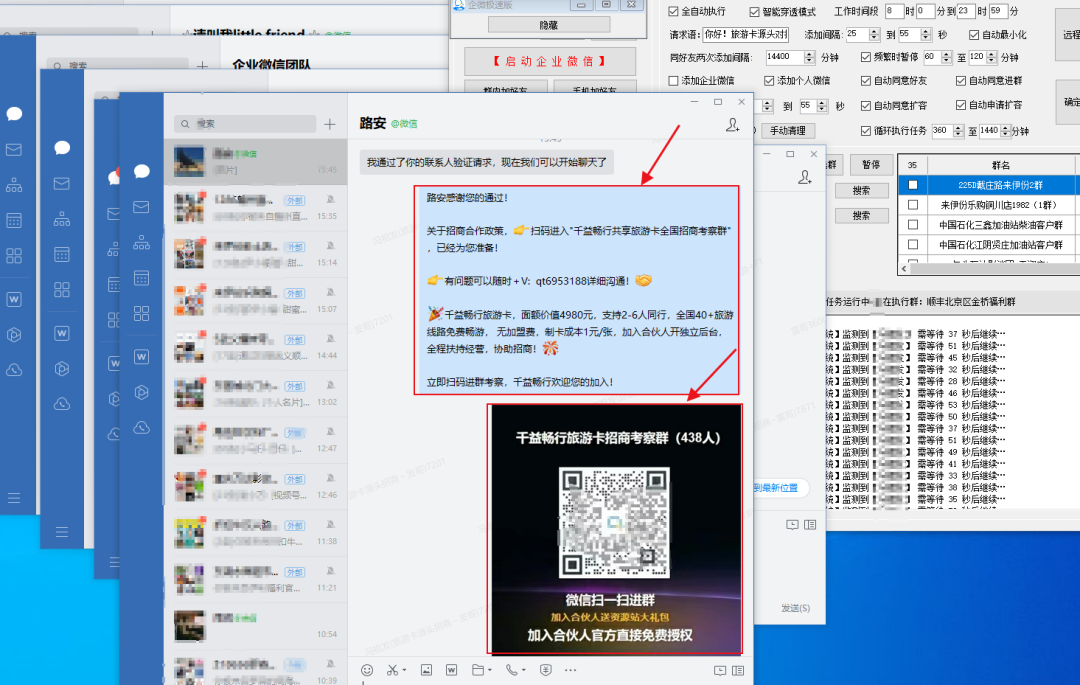Select conversation row timestamped 15:35

256,208
